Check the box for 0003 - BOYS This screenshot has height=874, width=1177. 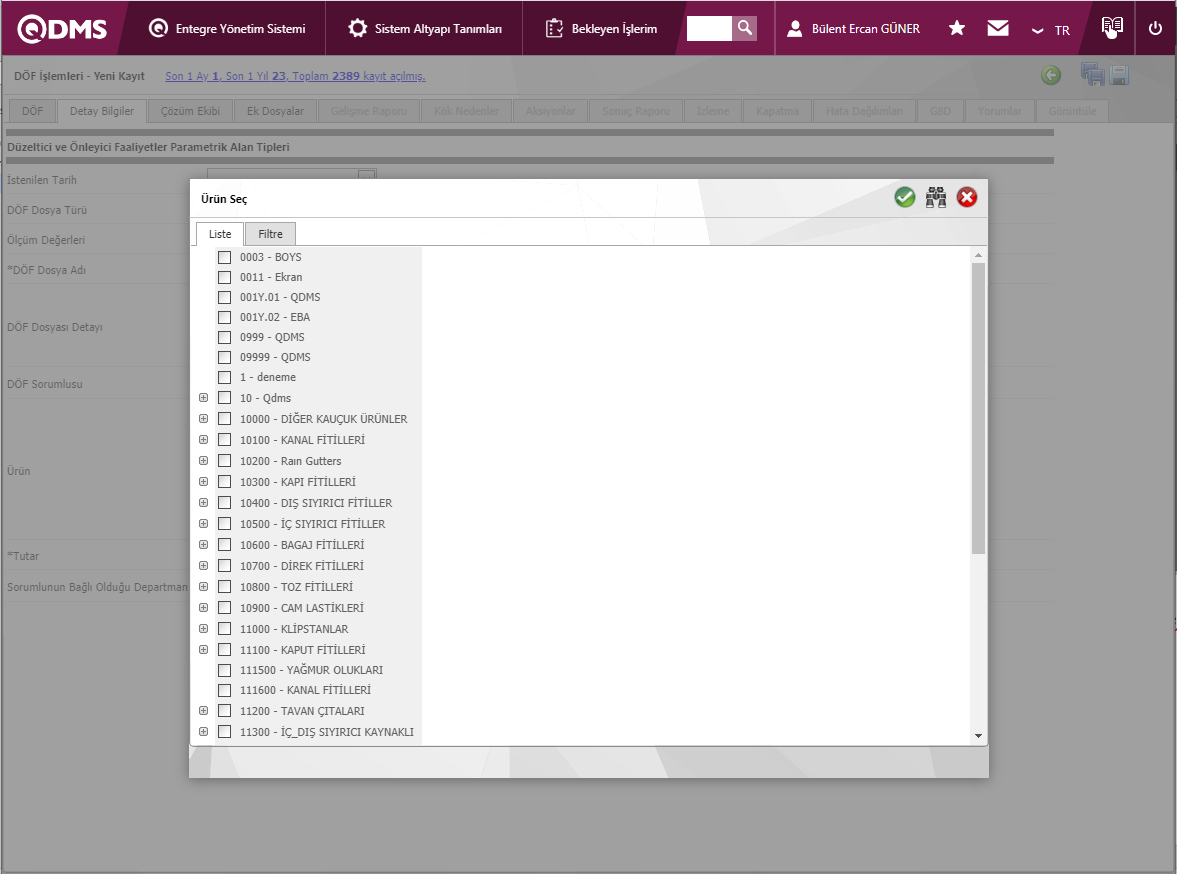pyautogui.click(x=225, y=257)
